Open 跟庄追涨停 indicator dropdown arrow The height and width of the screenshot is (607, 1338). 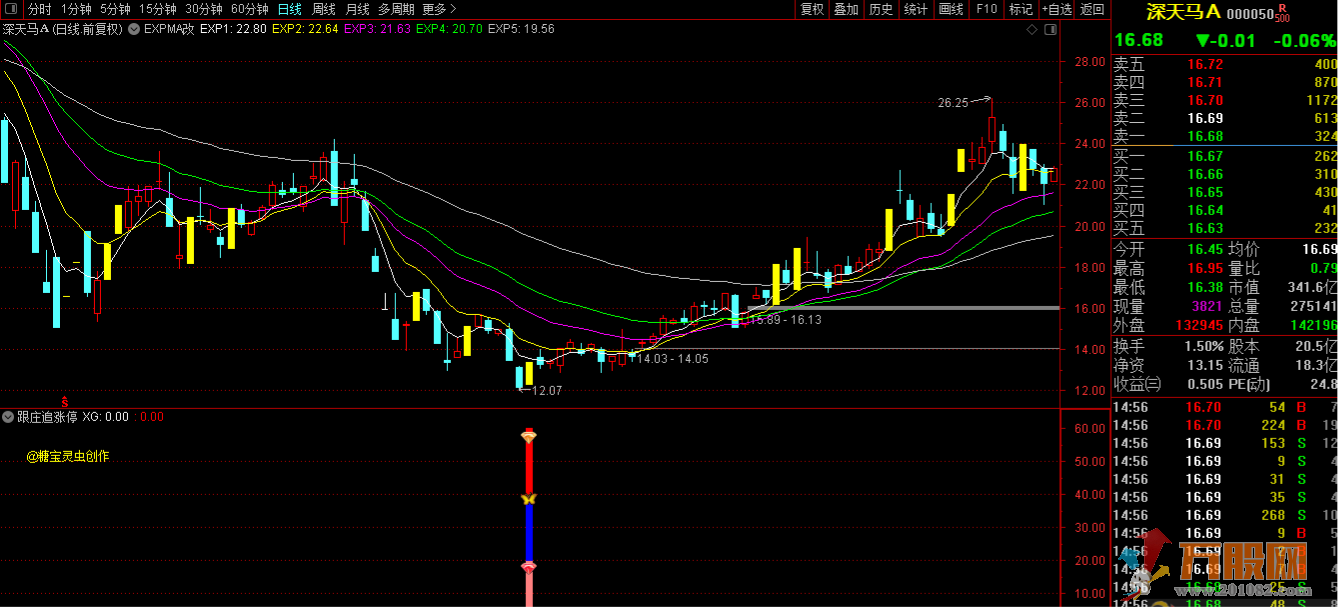[9, 417]
